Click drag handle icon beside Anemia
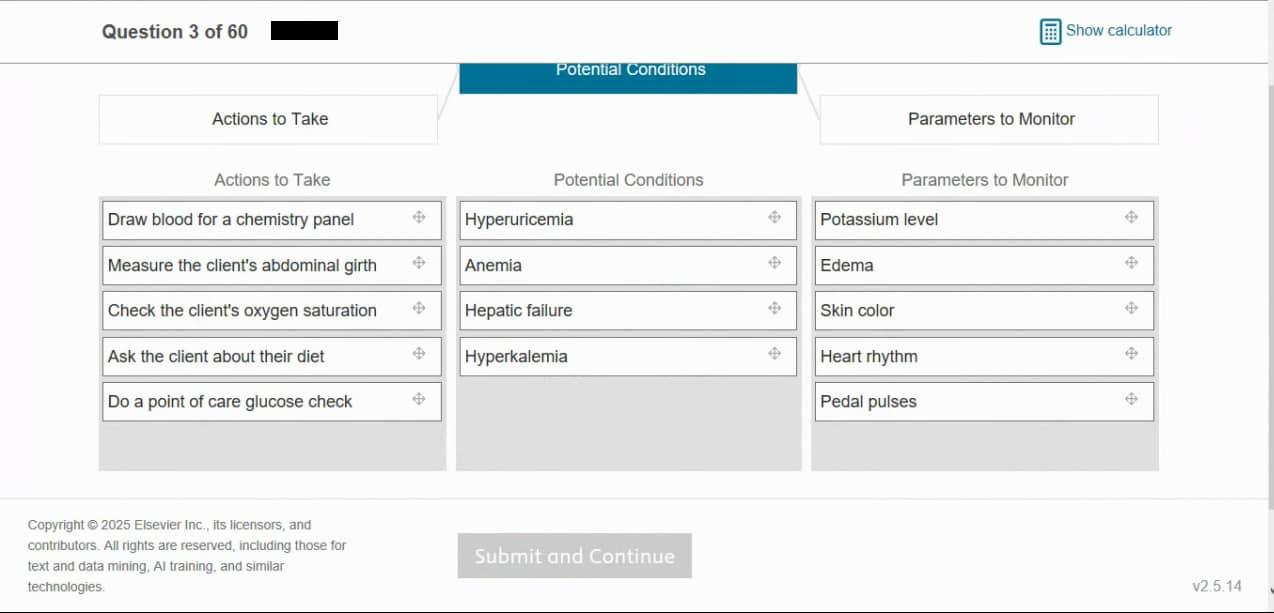Image resolution: width=1274 pixels, height=613 pixels. click(x=774, y=263)
